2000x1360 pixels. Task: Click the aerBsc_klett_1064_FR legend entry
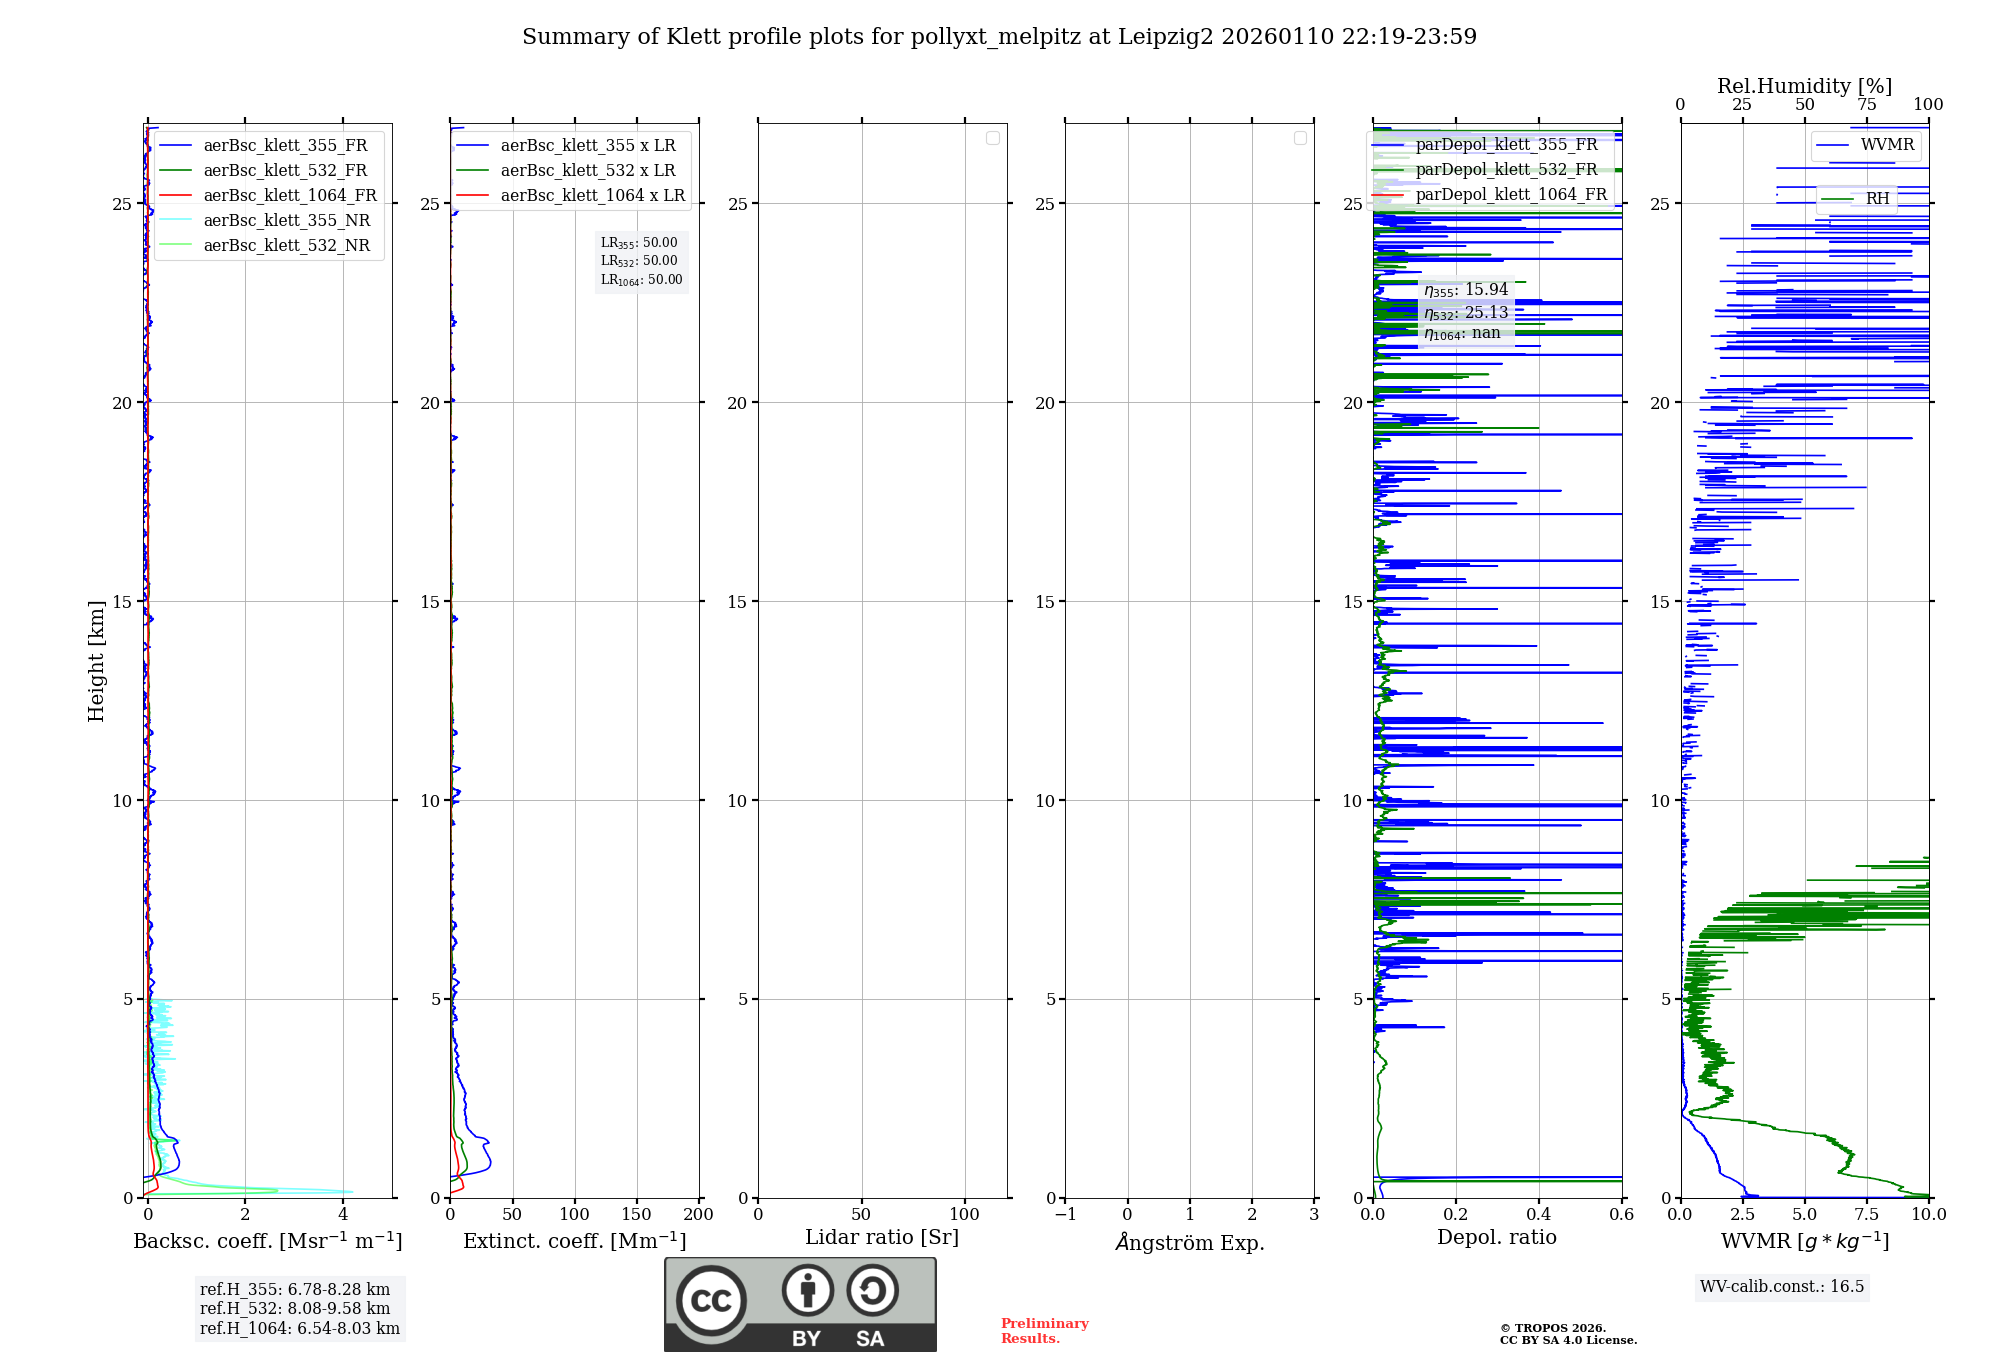290,195
